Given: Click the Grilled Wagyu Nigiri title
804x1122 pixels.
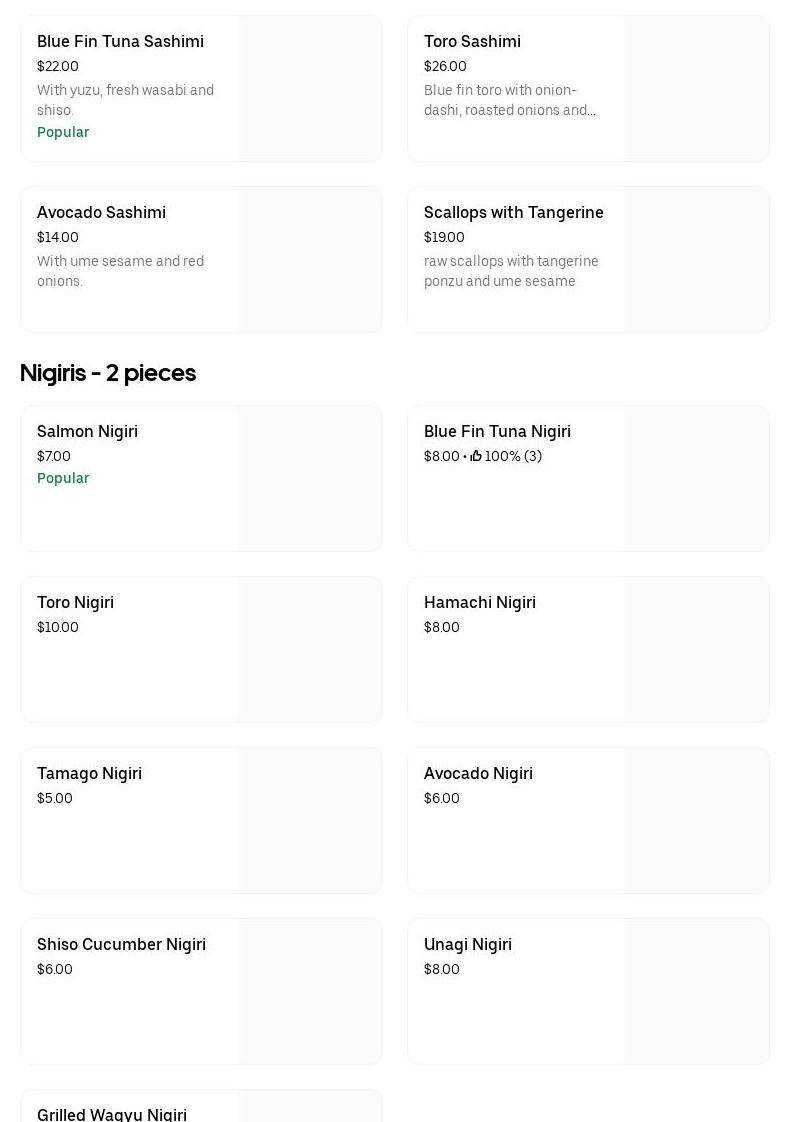Looking at the screenshot, I should (x=112, y=1114).
